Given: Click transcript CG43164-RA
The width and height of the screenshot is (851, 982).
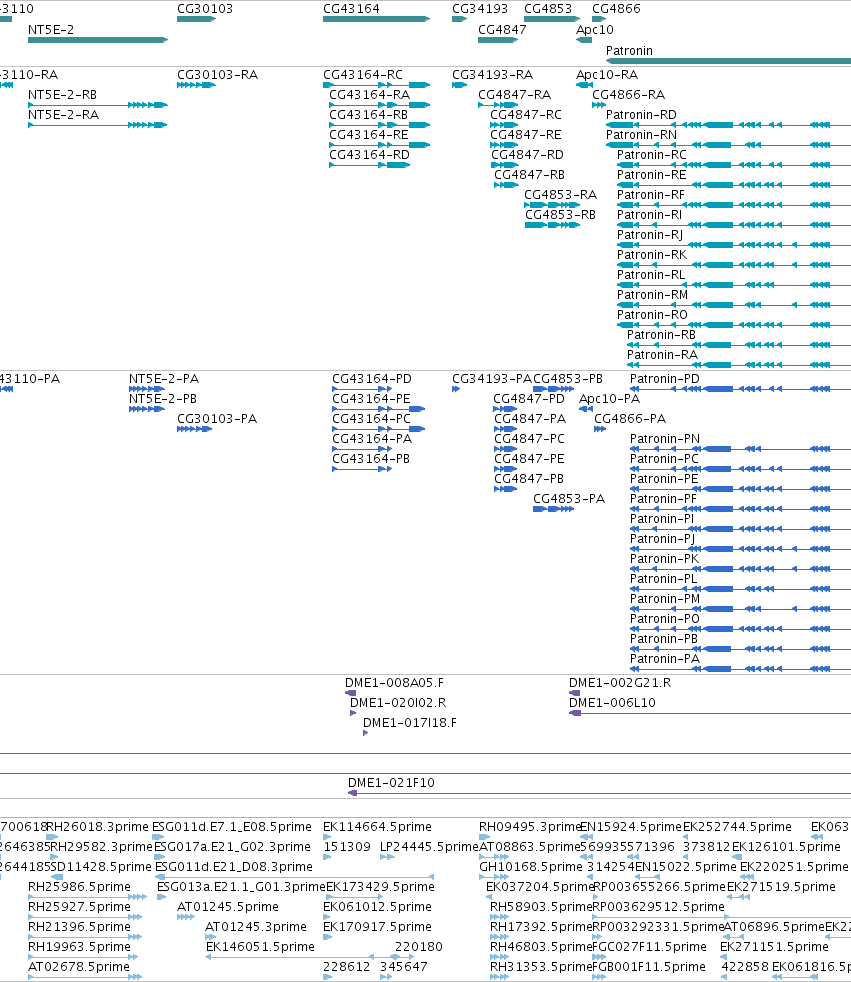Looking at the screenshot, I should 369,95.
